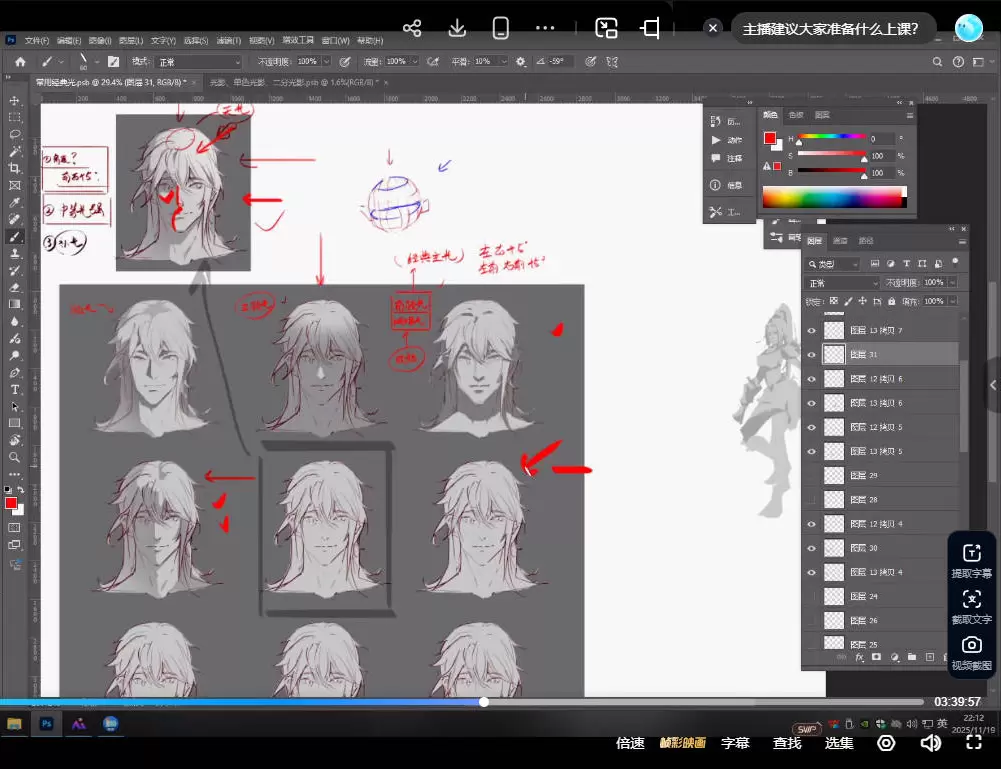This screenshot has height=769, width=1001.
Task: Click the share icon in top bar
Action: [x=412, y=28]
